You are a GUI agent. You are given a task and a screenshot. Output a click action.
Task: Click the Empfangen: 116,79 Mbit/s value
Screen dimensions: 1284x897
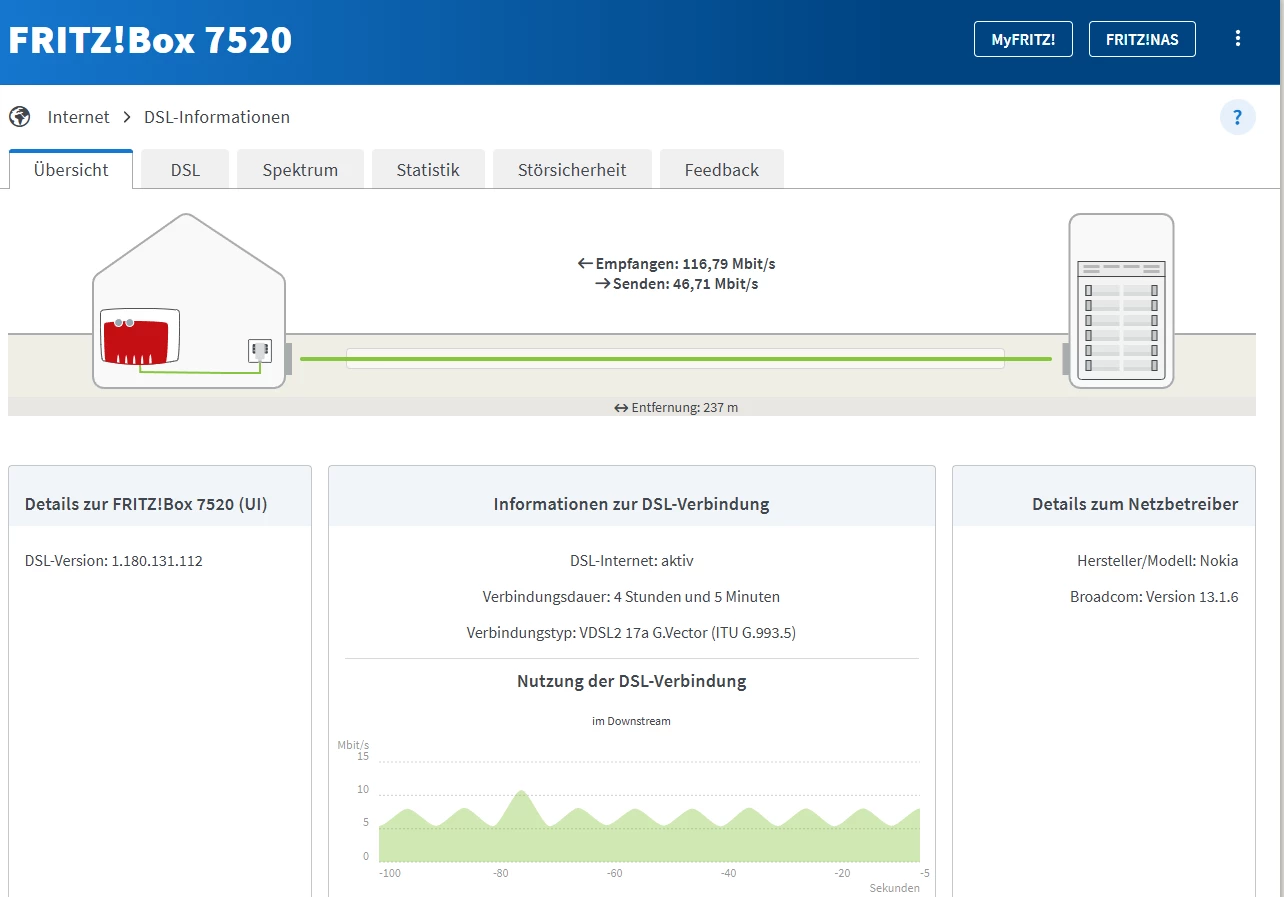point(677,264)
